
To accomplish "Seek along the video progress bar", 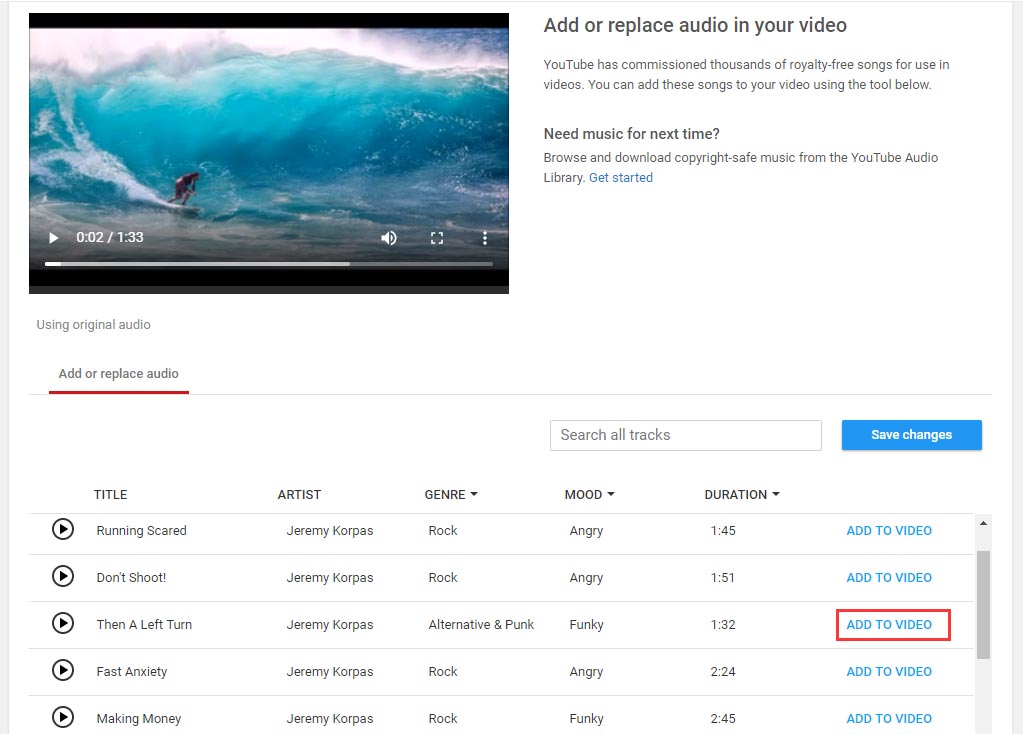I will click(269, 264).
